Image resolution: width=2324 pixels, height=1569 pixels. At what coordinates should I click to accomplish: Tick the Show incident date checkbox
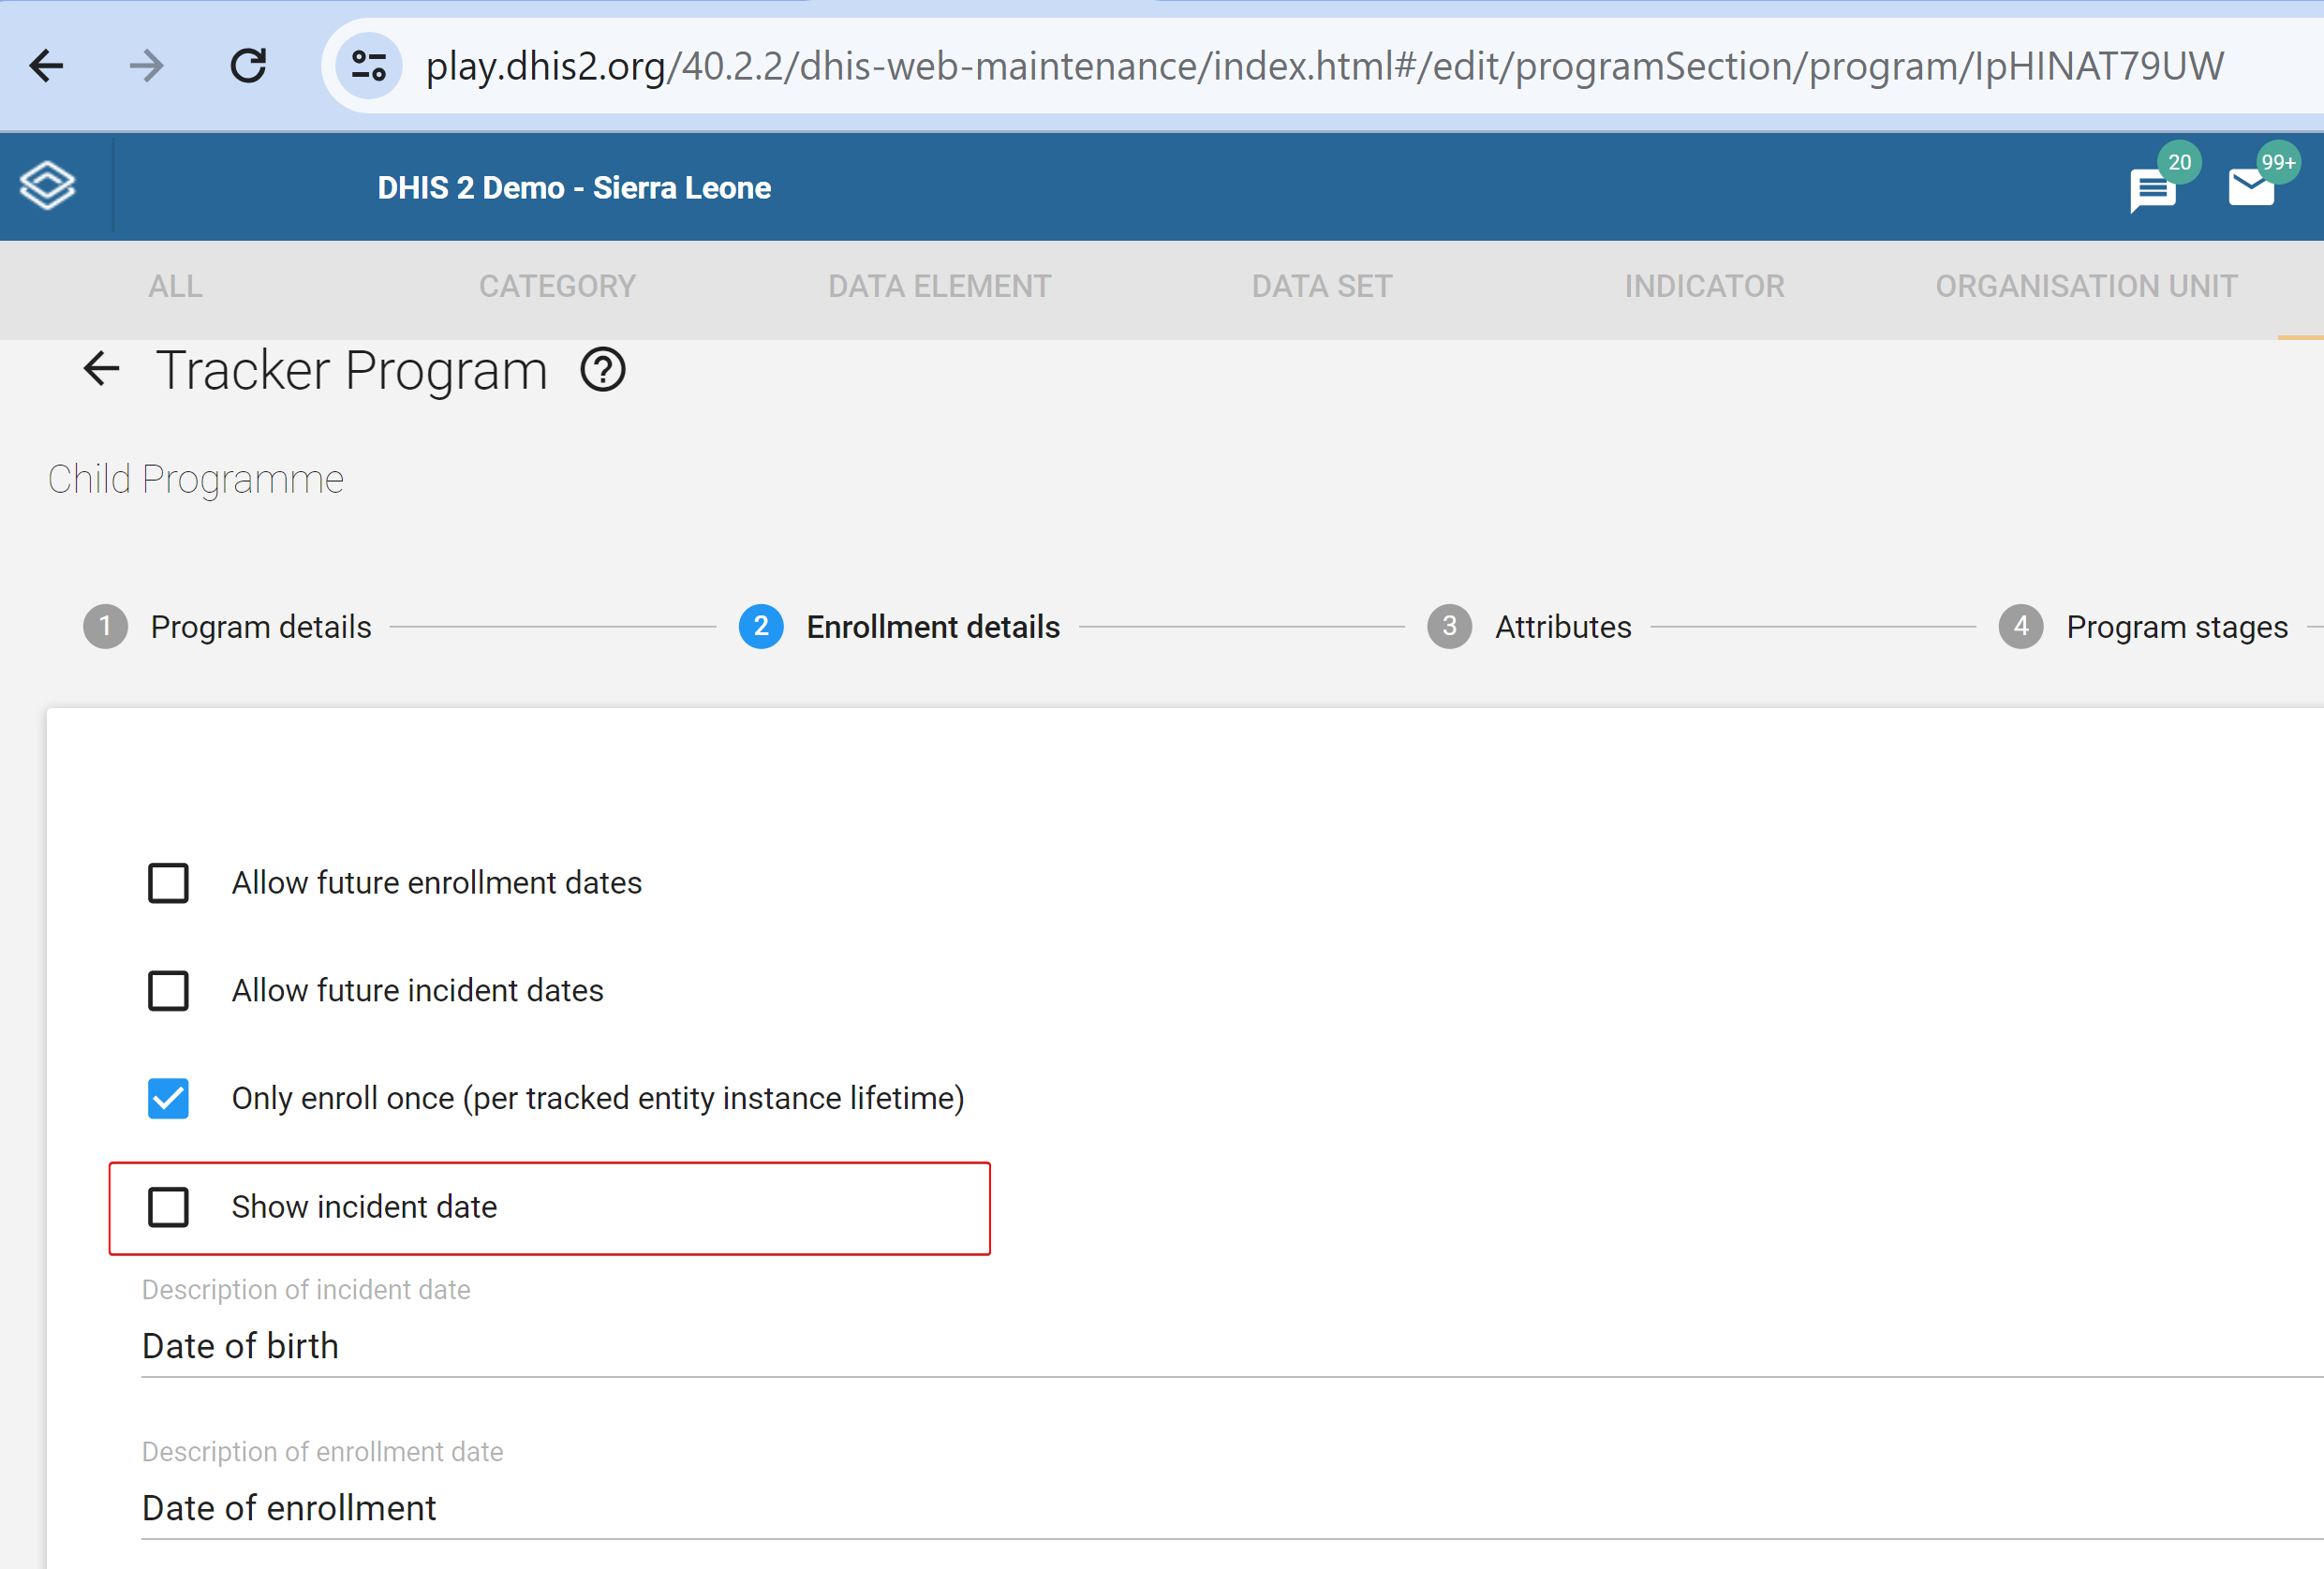pyautogui.click(x=168, y=1207)
